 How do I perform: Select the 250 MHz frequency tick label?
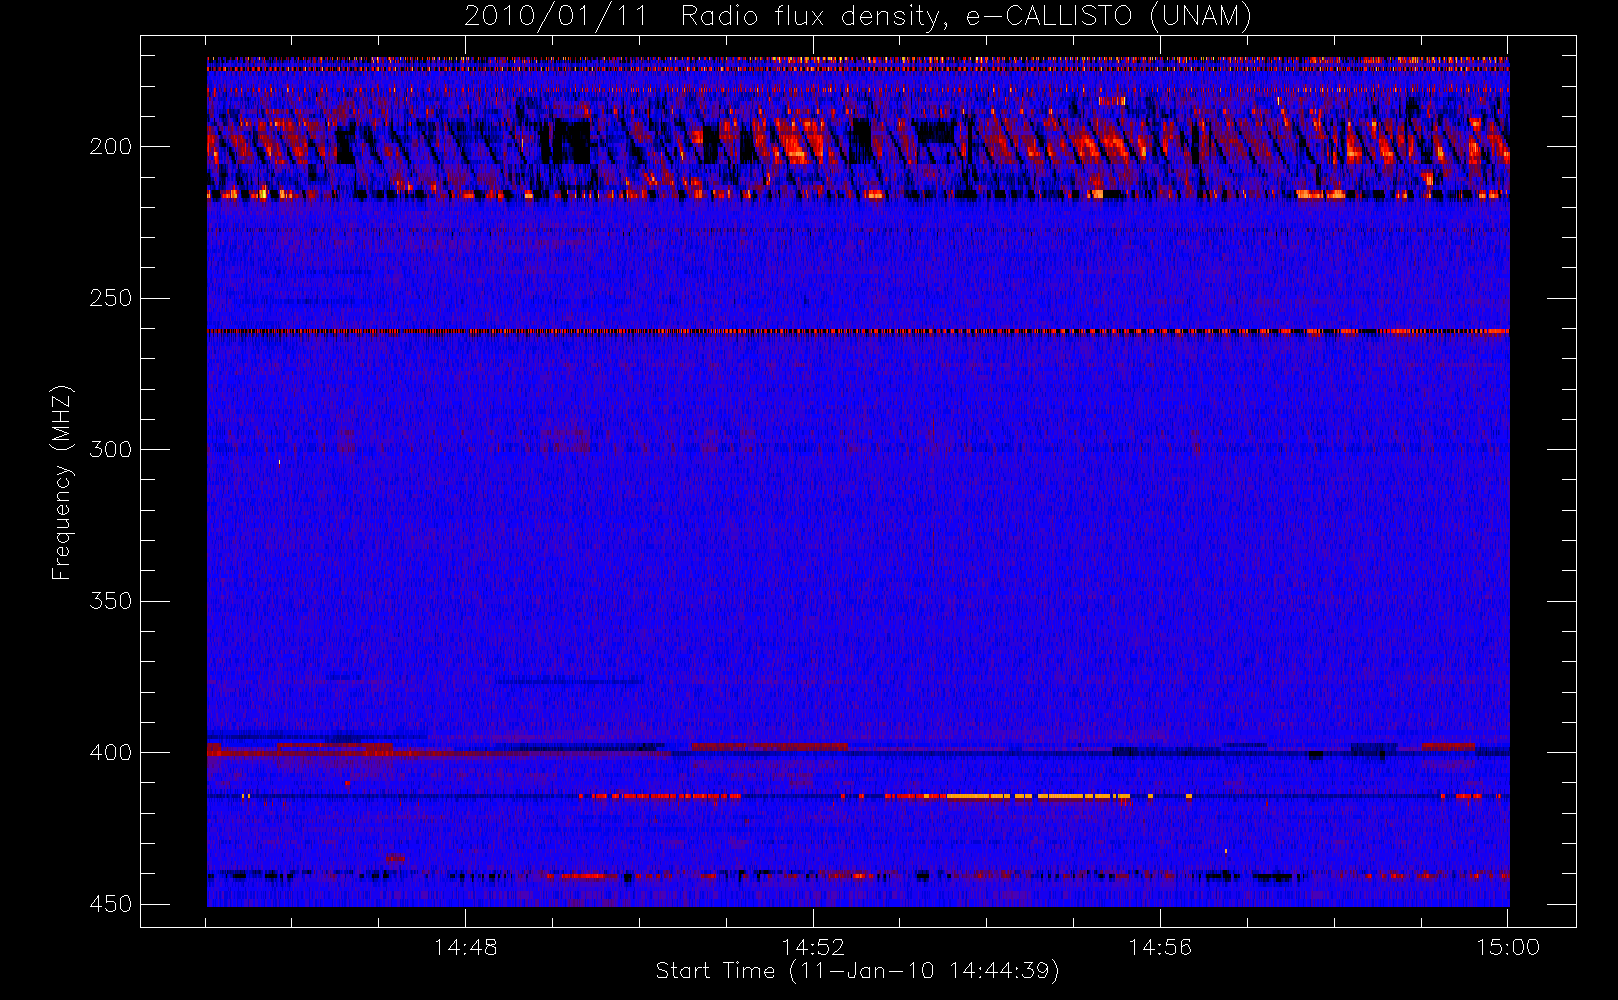[110, 298]
